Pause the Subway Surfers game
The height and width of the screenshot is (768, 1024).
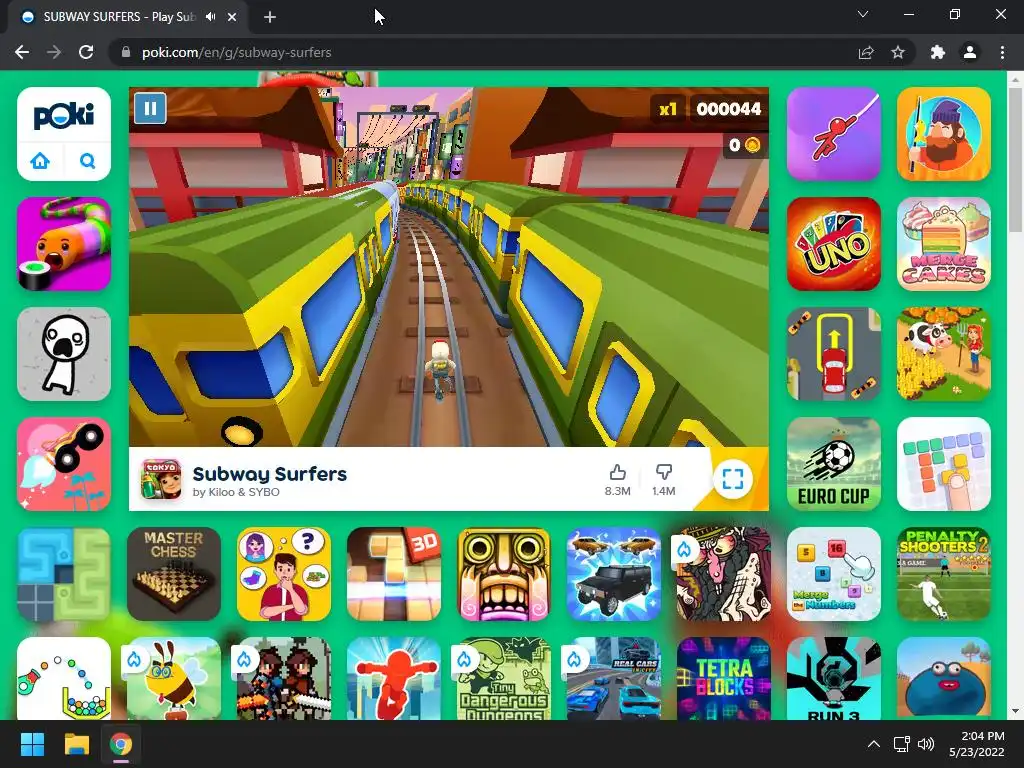click(x=150, y=108)
